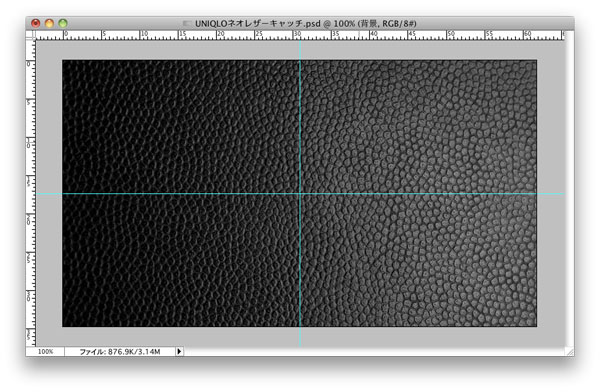
Task: Open the status bar info arrow menu
Action: pos(179,351)
